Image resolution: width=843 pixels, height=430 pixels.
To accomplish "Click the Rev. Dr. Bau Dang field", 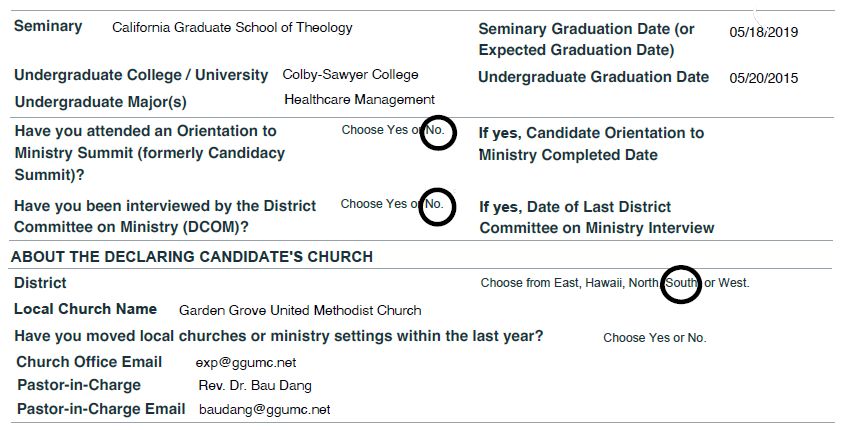I will [255, 385].
